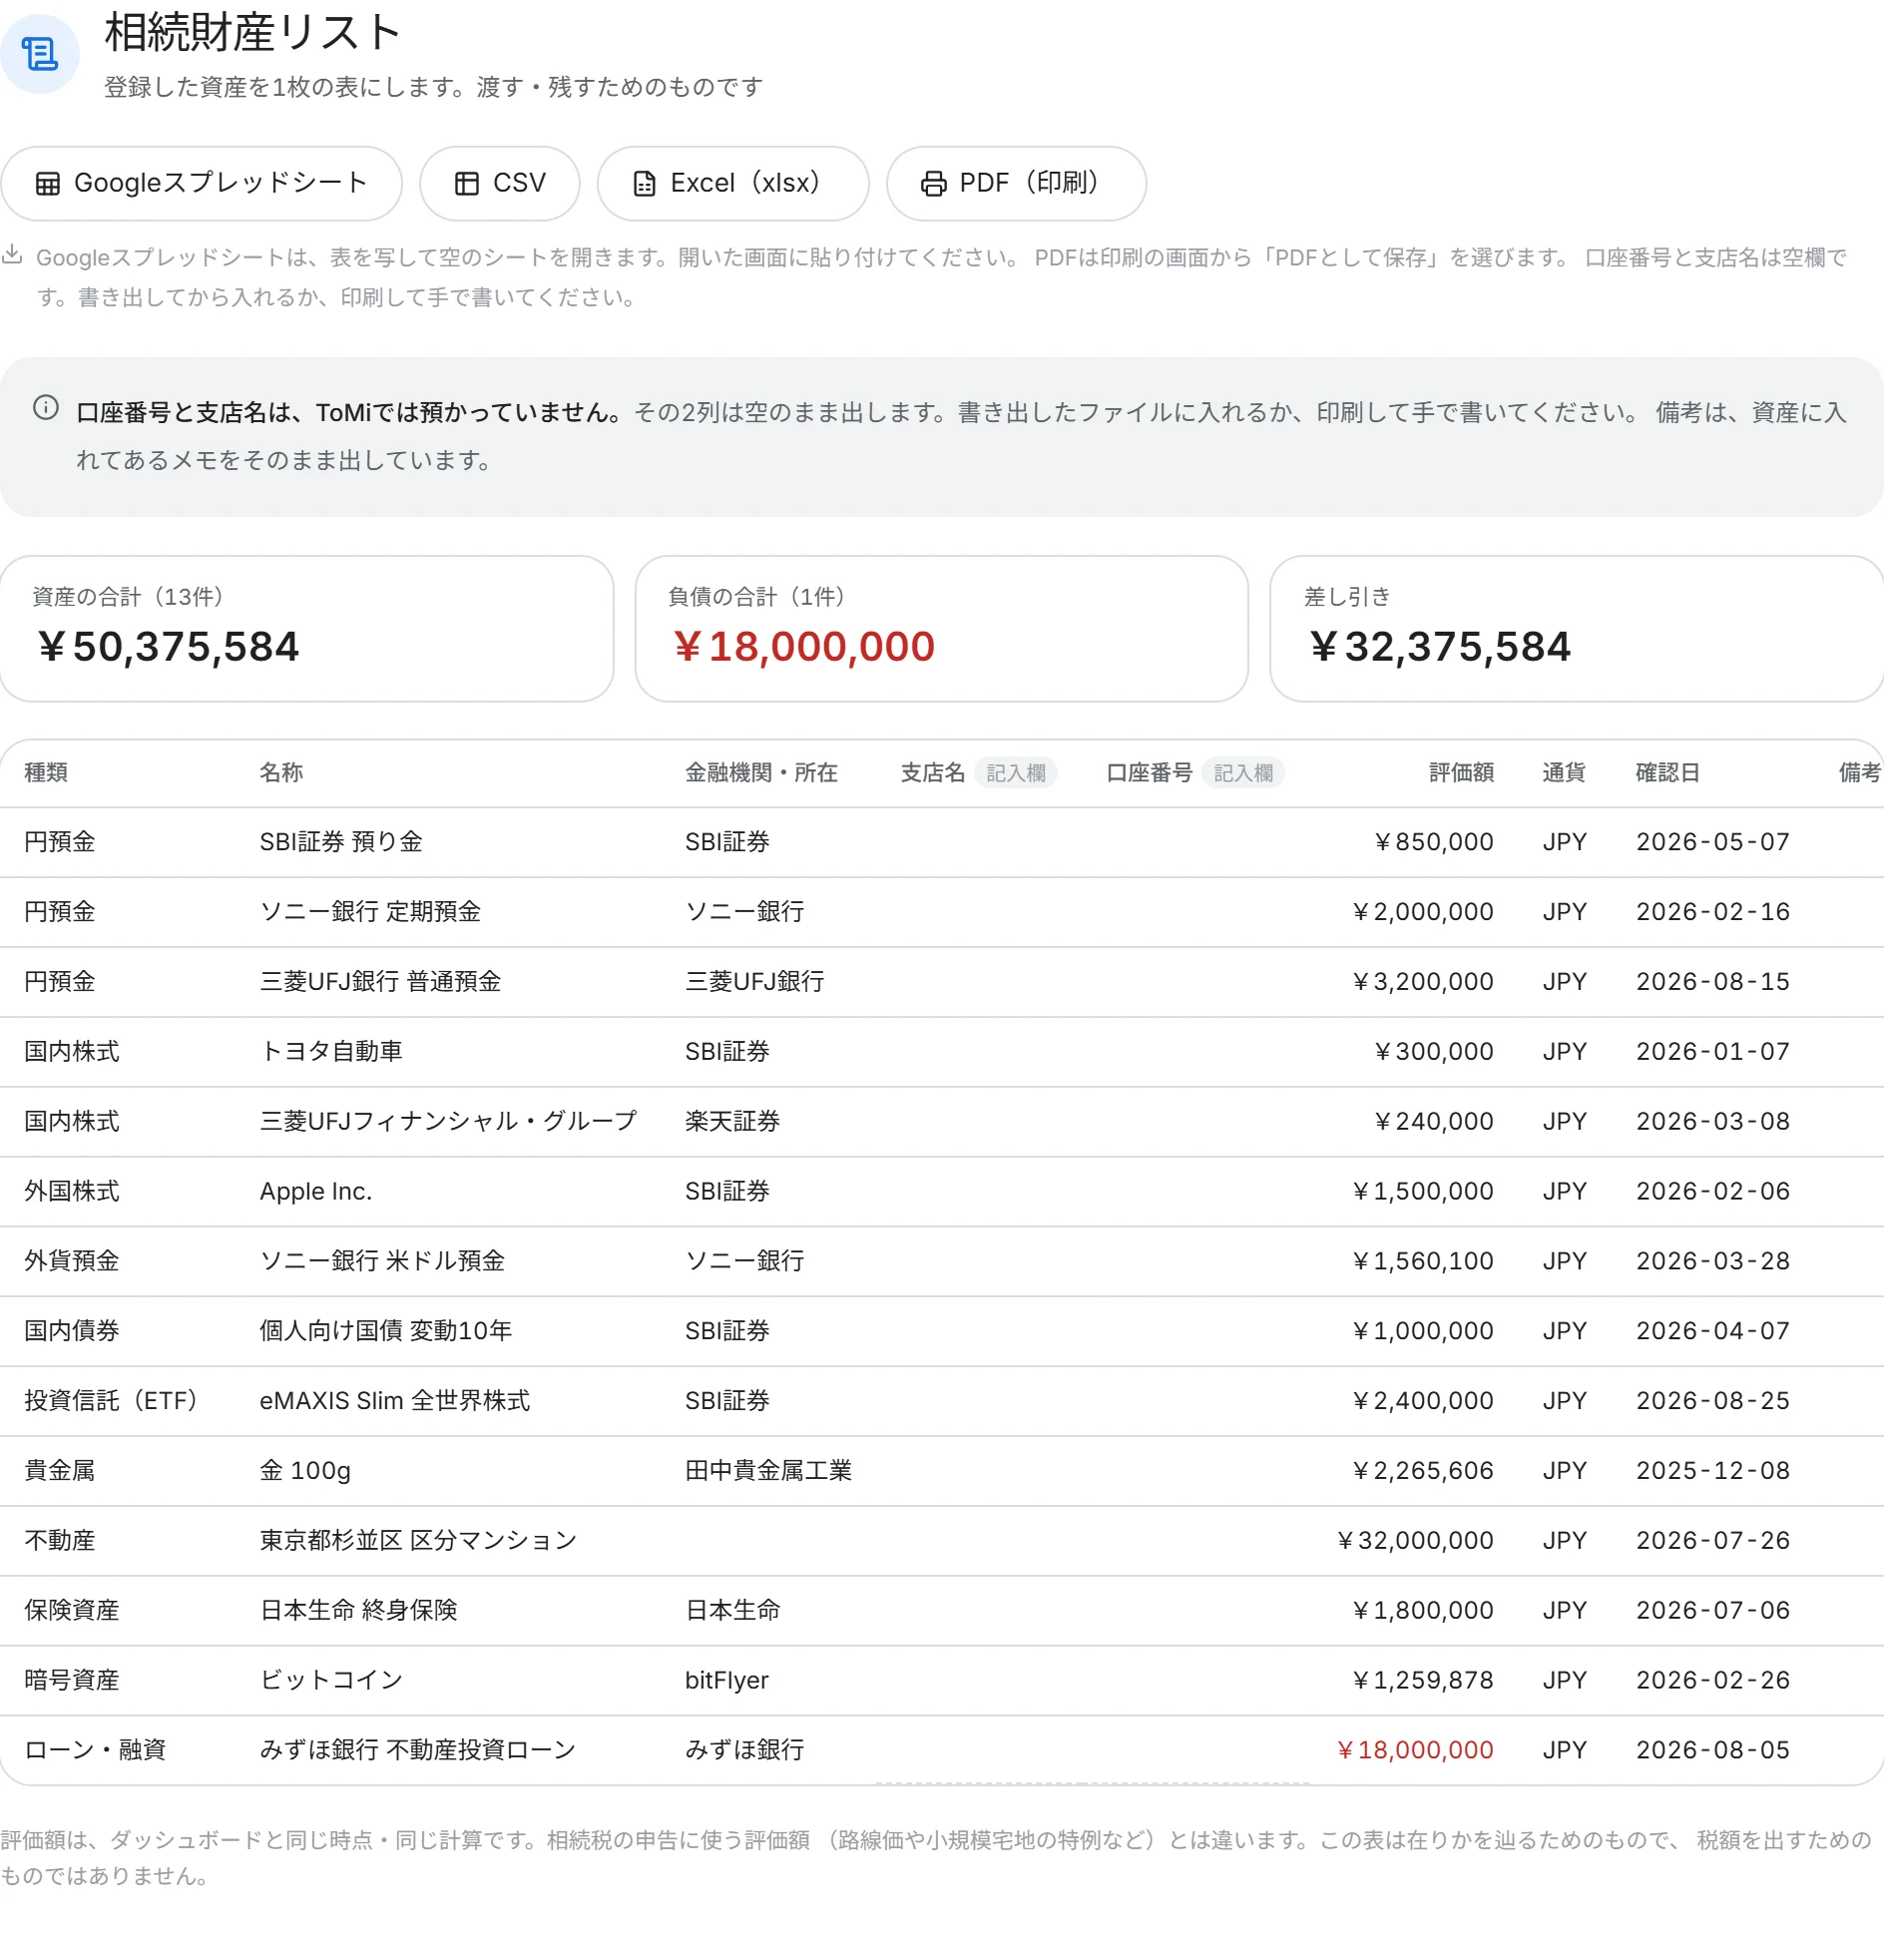Viewport: 1884px width, 1960px height.
Task: Click the 国内債券 type cell
Action: point(72,1332)
